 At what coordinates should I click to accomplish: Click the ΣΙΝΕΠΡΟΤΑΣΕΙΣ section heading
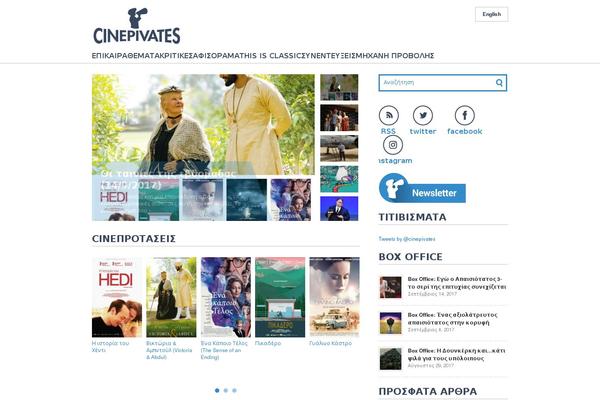coord(134,239)
